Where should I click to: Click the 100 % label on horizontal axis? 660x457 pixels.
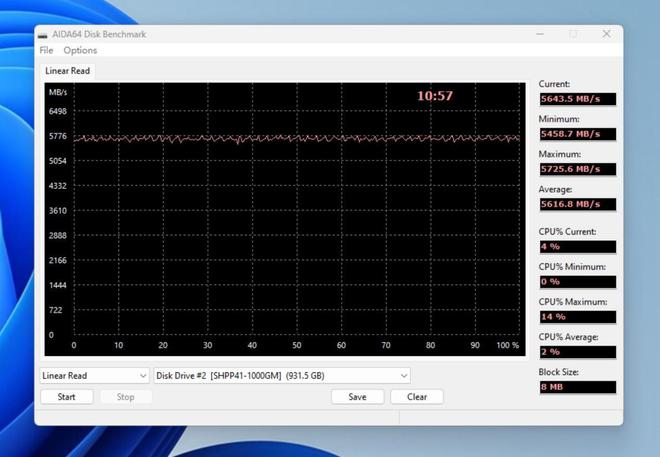pos(508,345)
